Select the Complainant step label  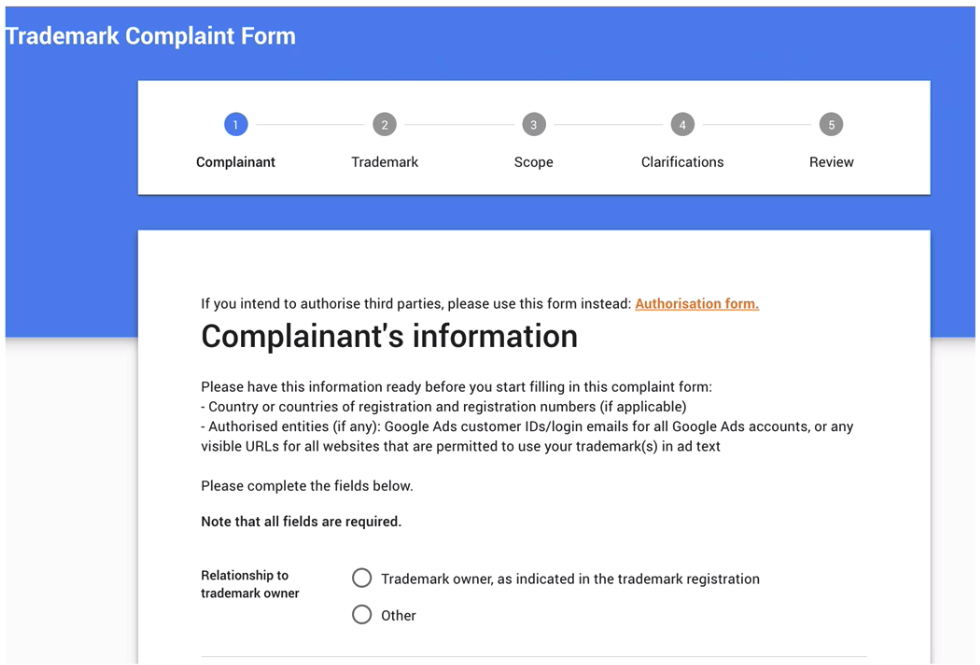coord(236,162)
